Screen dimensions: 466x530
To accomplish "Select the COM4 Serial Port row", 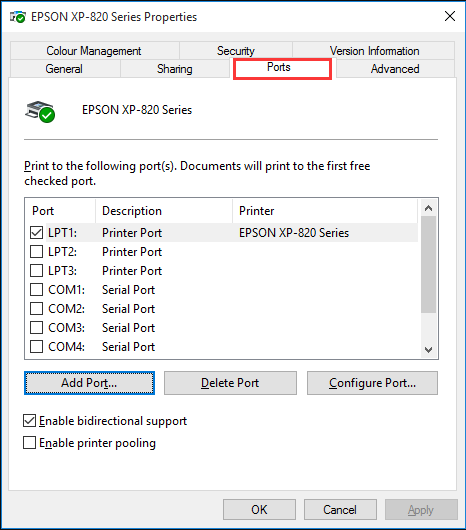I will pyautogui.click(x=221, y=347).
